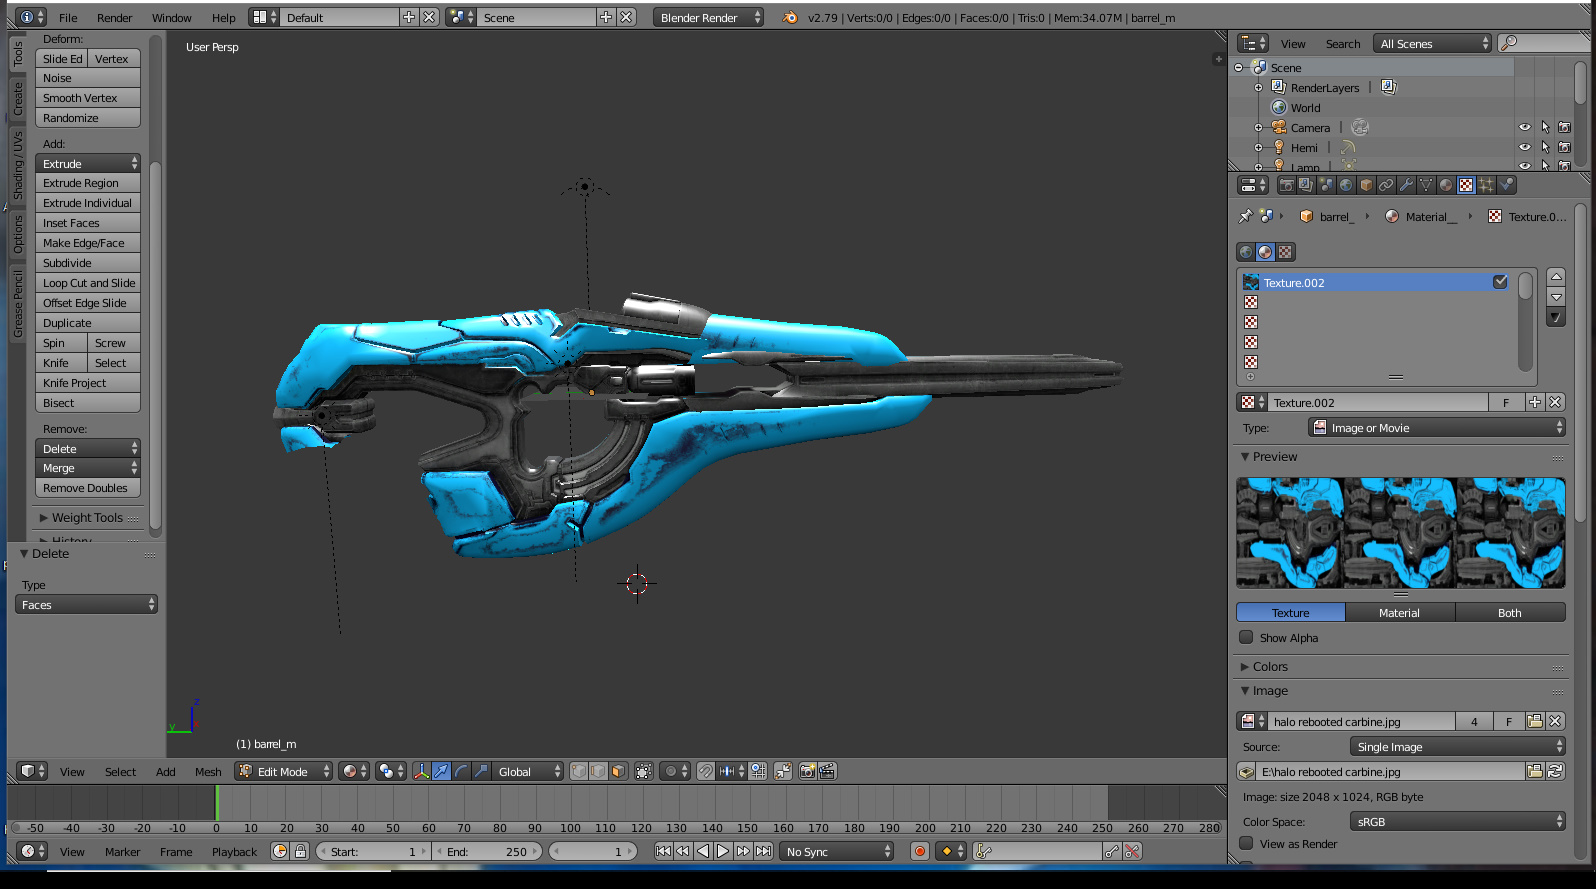Open the Playback menu in timeline
The height and width of the screenshot is (889, 1596).
pos(234,851)
